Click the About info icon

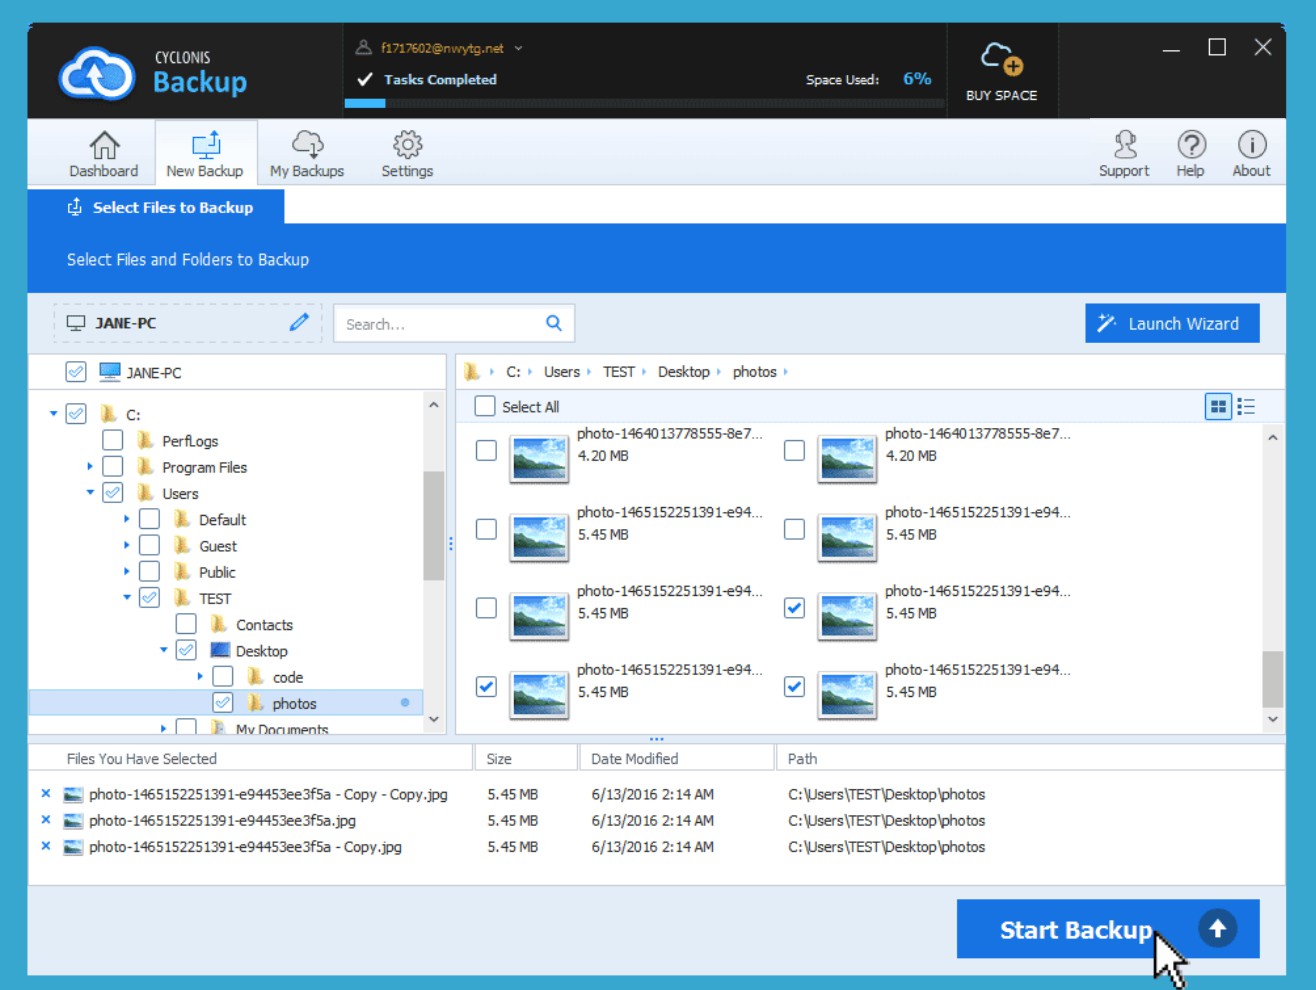pyautogui.click(x=1251, y=146)
